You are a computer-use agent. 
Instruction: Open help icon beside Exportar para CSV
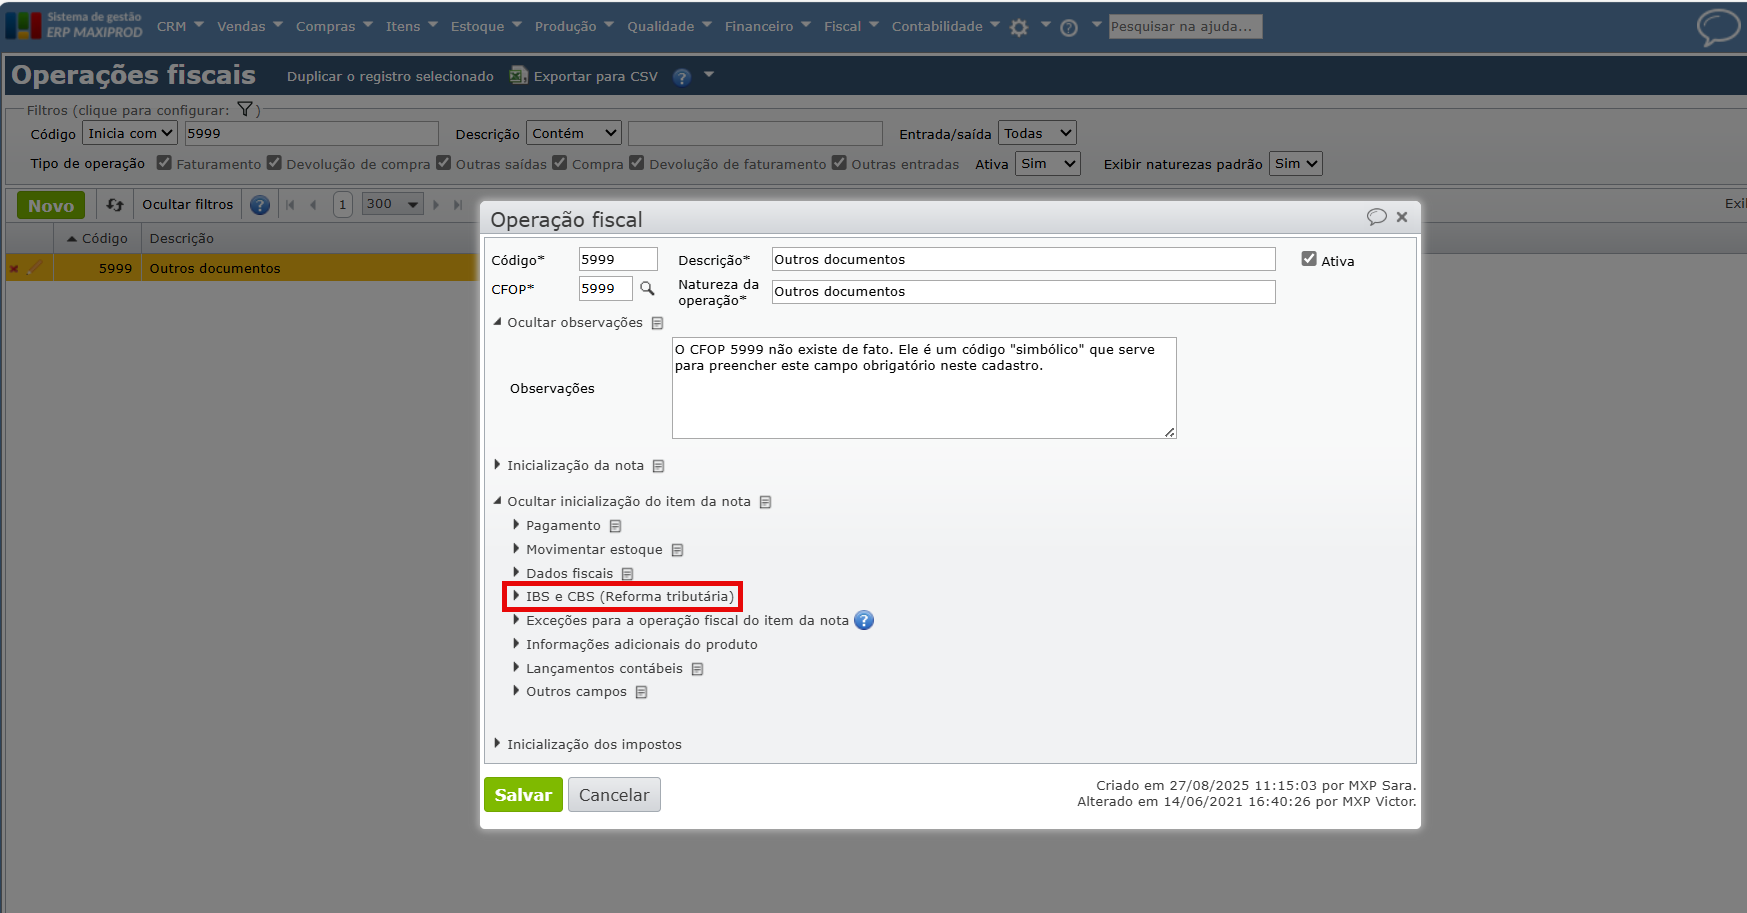[x=682, y=77]
